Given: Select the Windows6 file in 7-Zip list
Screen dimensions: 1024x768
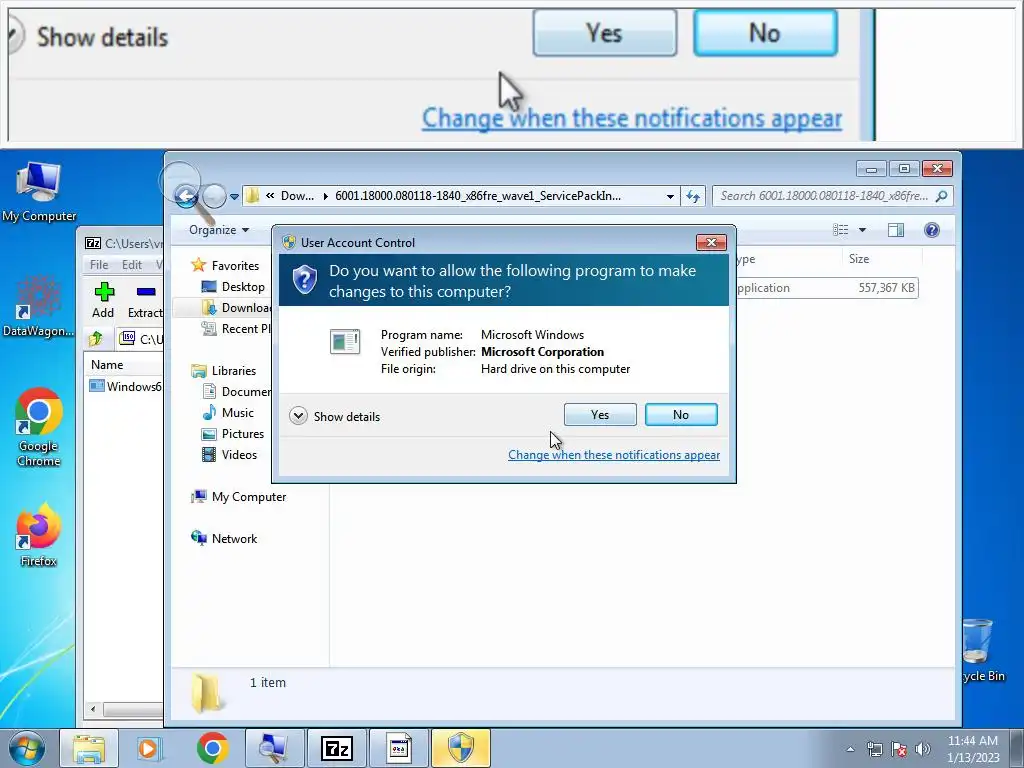Looking at the screenshot, I should pos(125,386).
